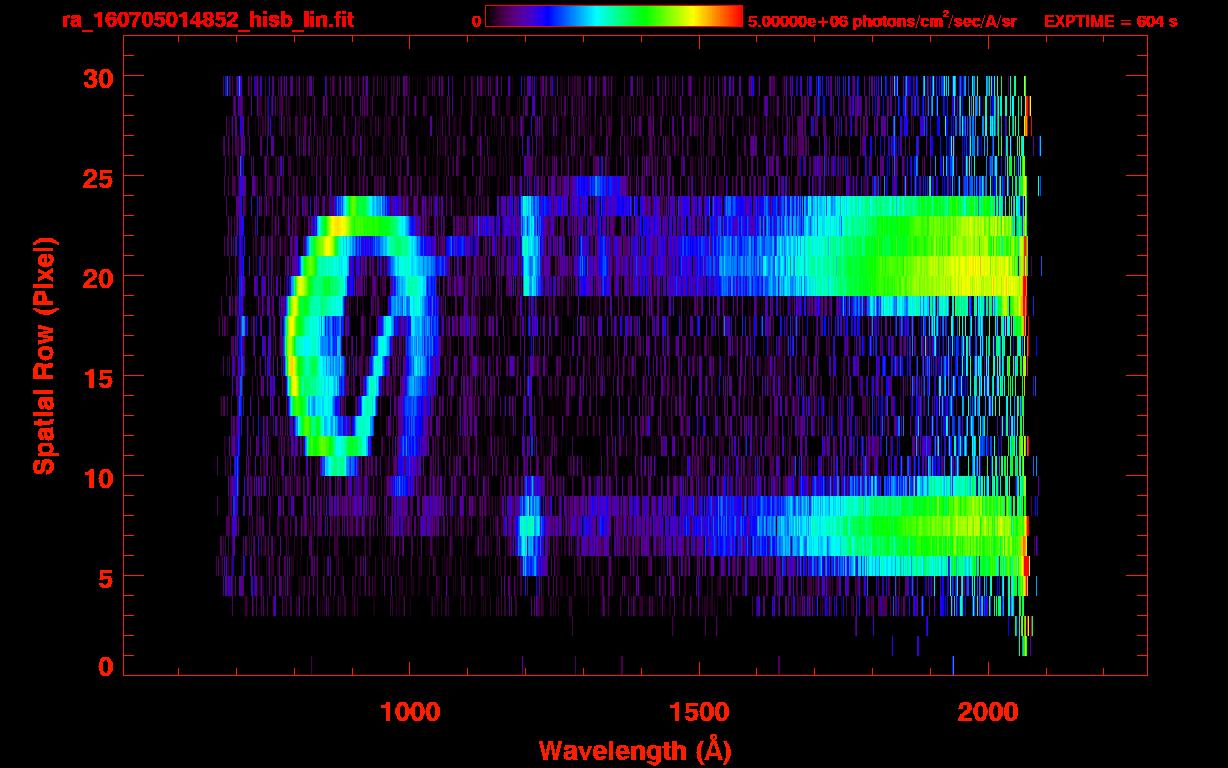Click the x-axis tick label 1500
This screenshot has width=1228, height=768.
[698, 712]
